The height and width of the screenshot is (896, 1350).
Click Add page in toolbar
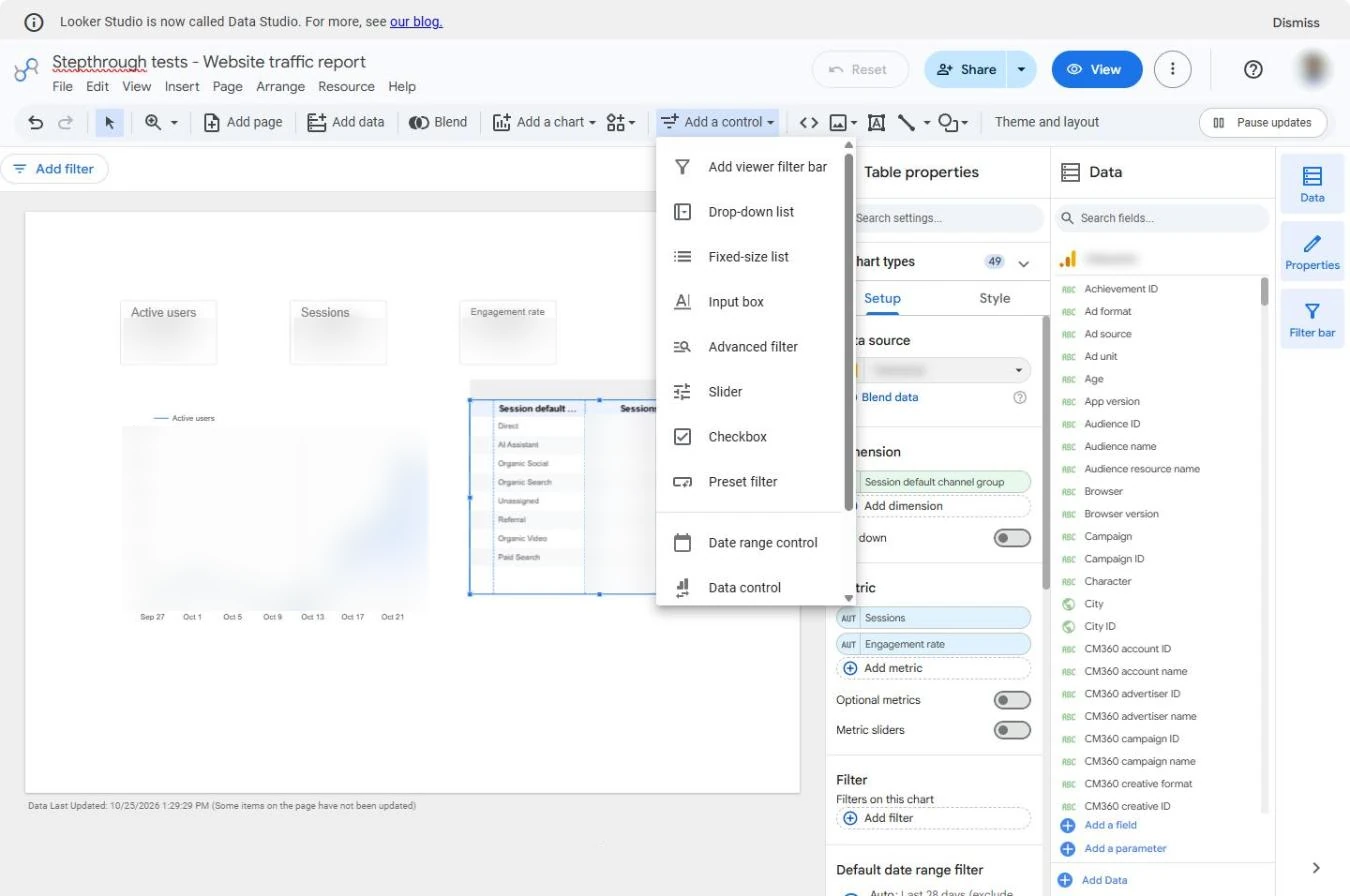coord(243,122)
